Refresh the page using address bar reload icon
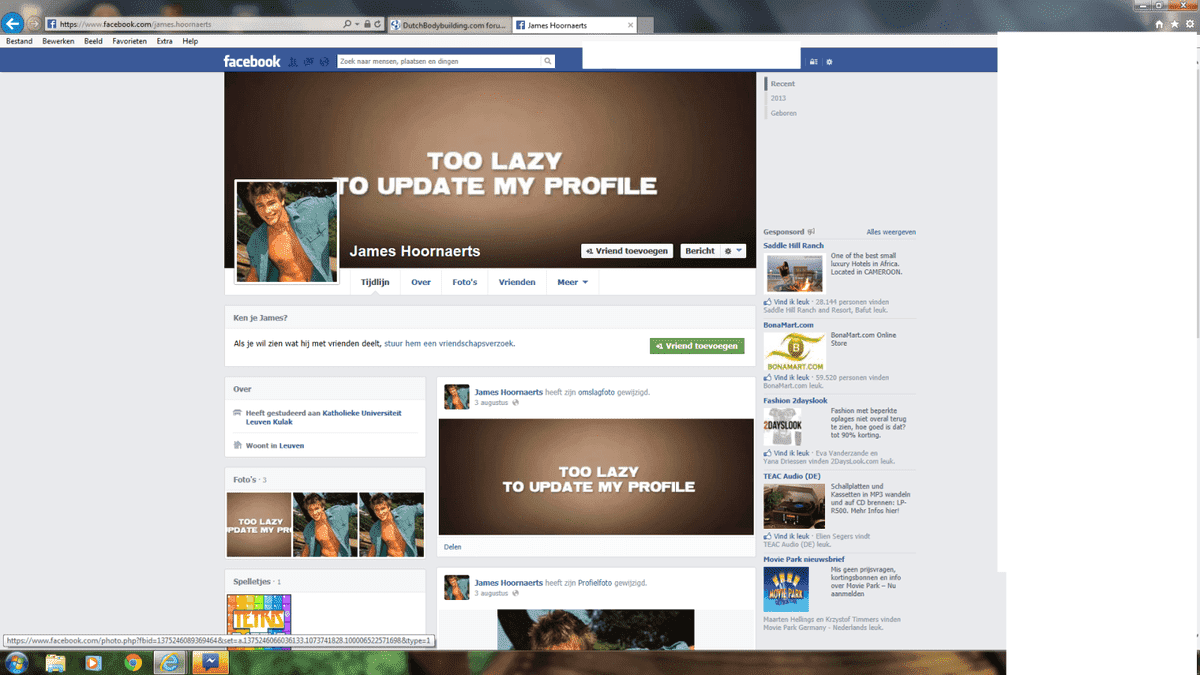Screen dimensions: 1200x675 tap(378, 24)
